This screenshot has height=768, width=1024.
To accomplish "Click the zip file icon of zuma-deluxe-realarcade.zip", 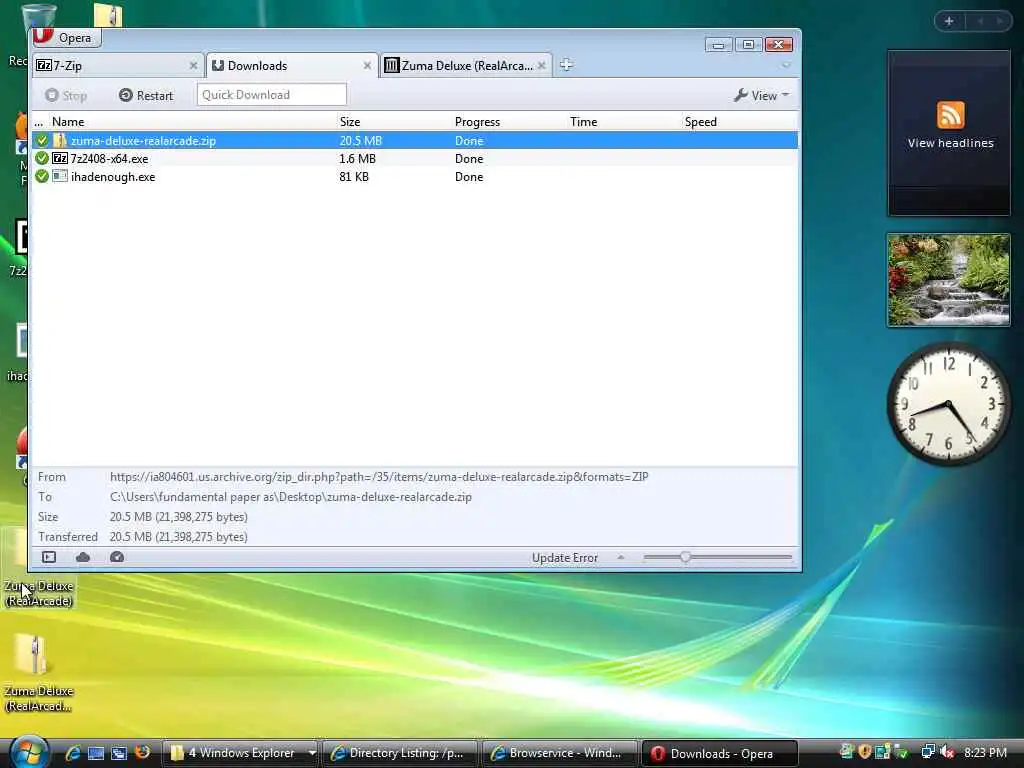I will (60, 140).
